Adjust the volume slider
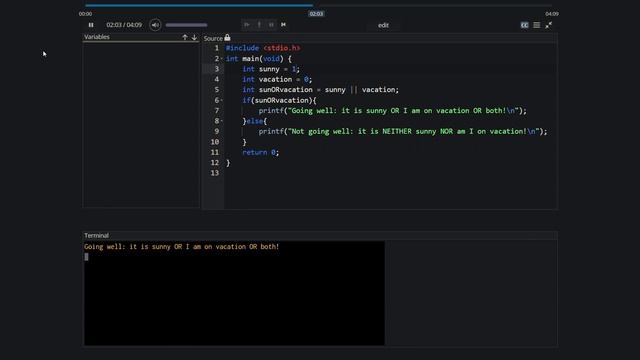 186,25
